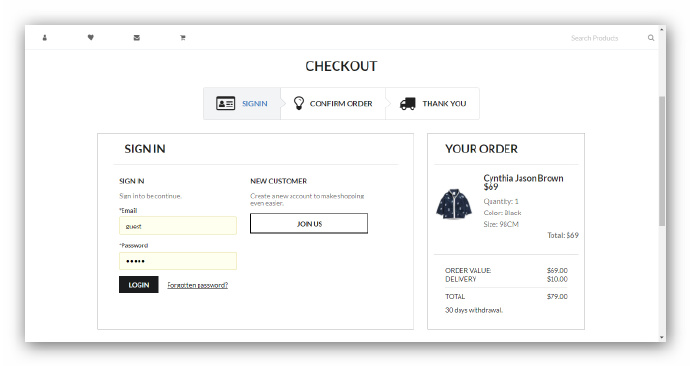
Task: Select the SIGNIN step tab
Action: (242, 103)
